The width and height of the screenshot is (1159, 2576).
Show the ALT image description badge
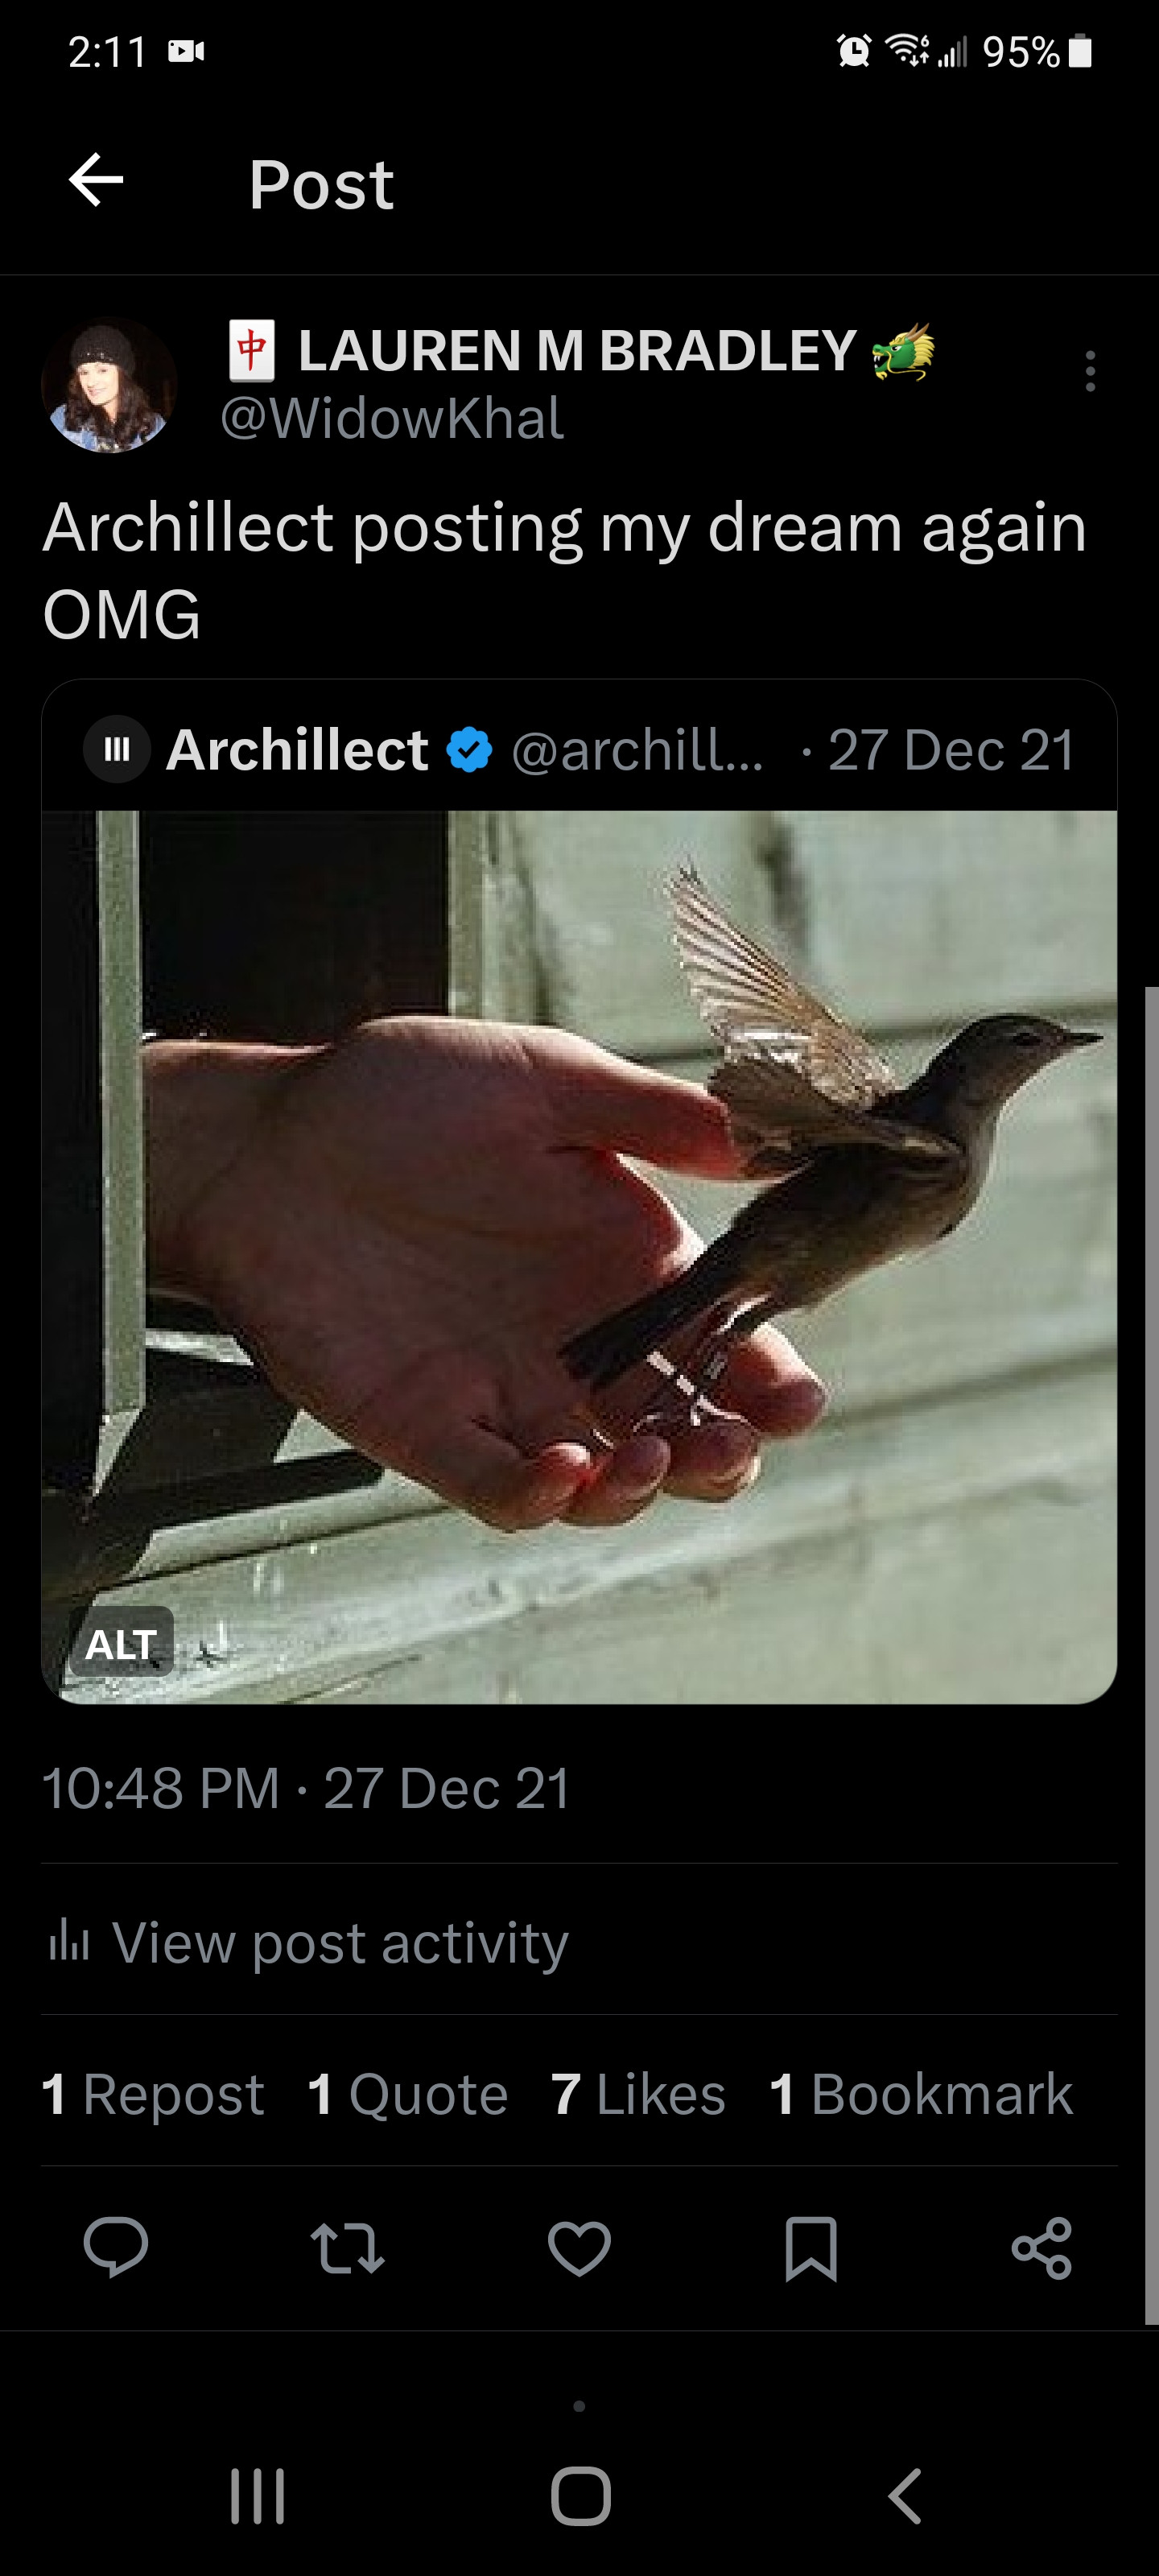121,1643
